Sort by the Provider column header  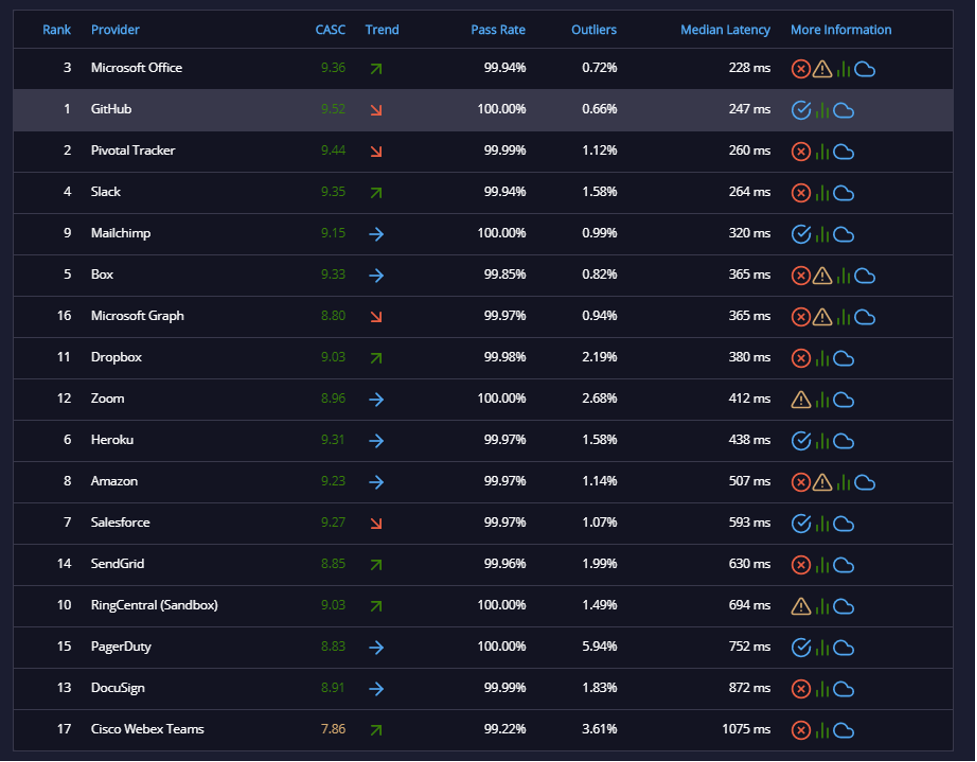point(115,30)
